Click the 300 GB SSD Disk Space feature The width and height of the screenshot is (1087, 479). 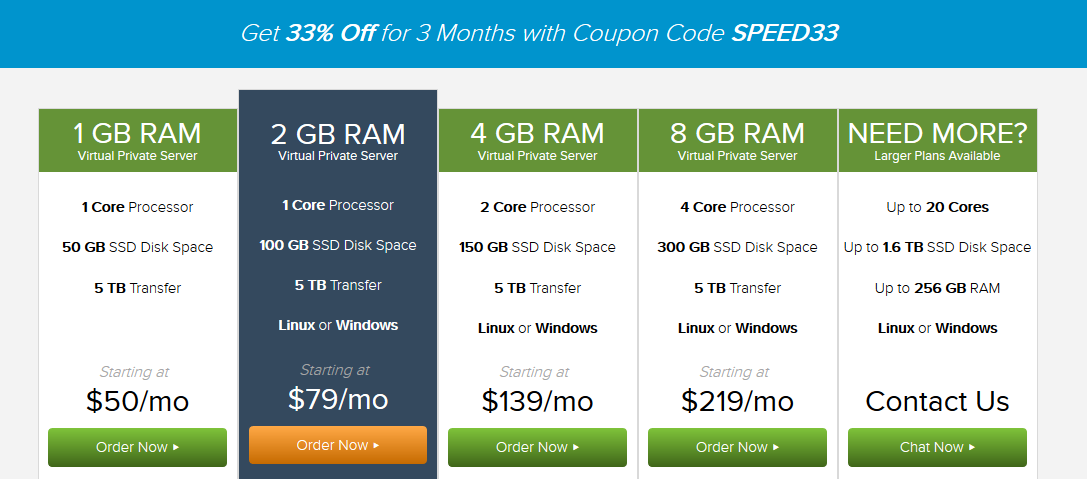(737, 247)
